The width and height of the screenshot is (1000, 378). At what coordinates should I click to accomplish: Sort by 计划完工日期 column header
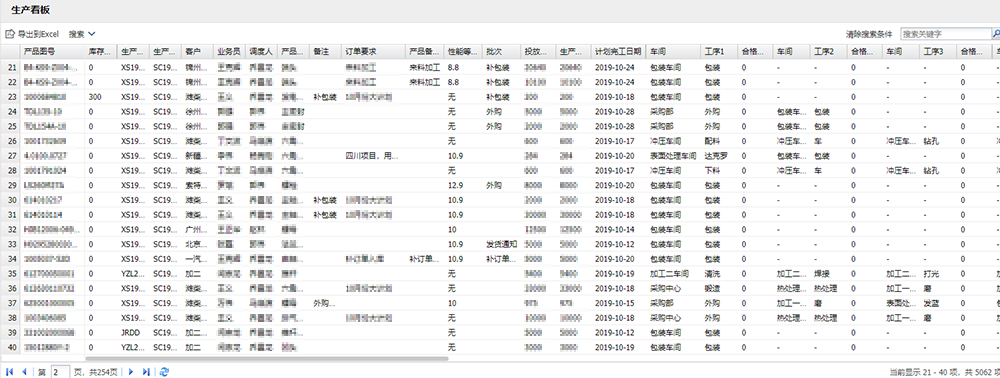point(618,51)
